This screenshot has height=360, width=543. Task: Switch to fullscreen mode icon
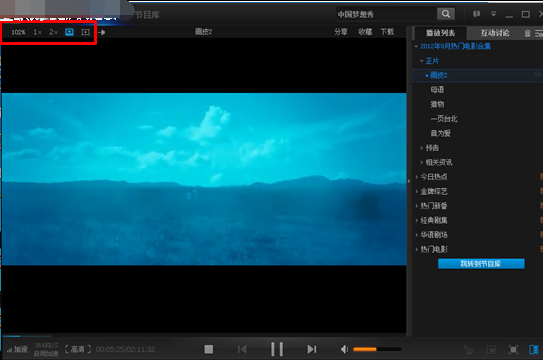click(x=513, y=350)
